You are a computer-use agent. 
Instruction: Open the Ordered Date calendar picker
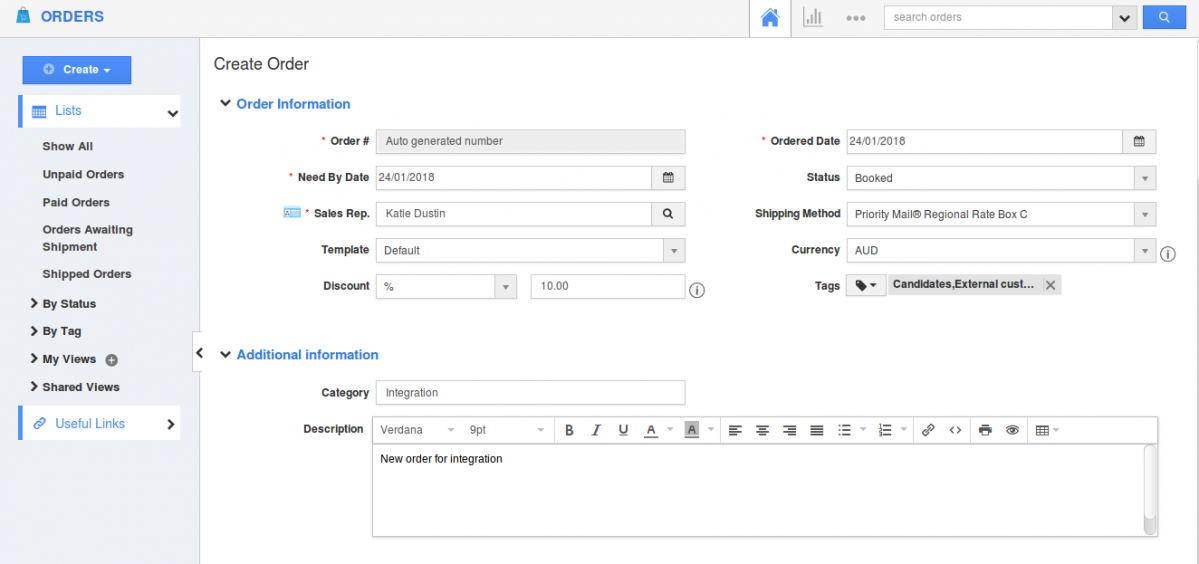click(1139, 141)
